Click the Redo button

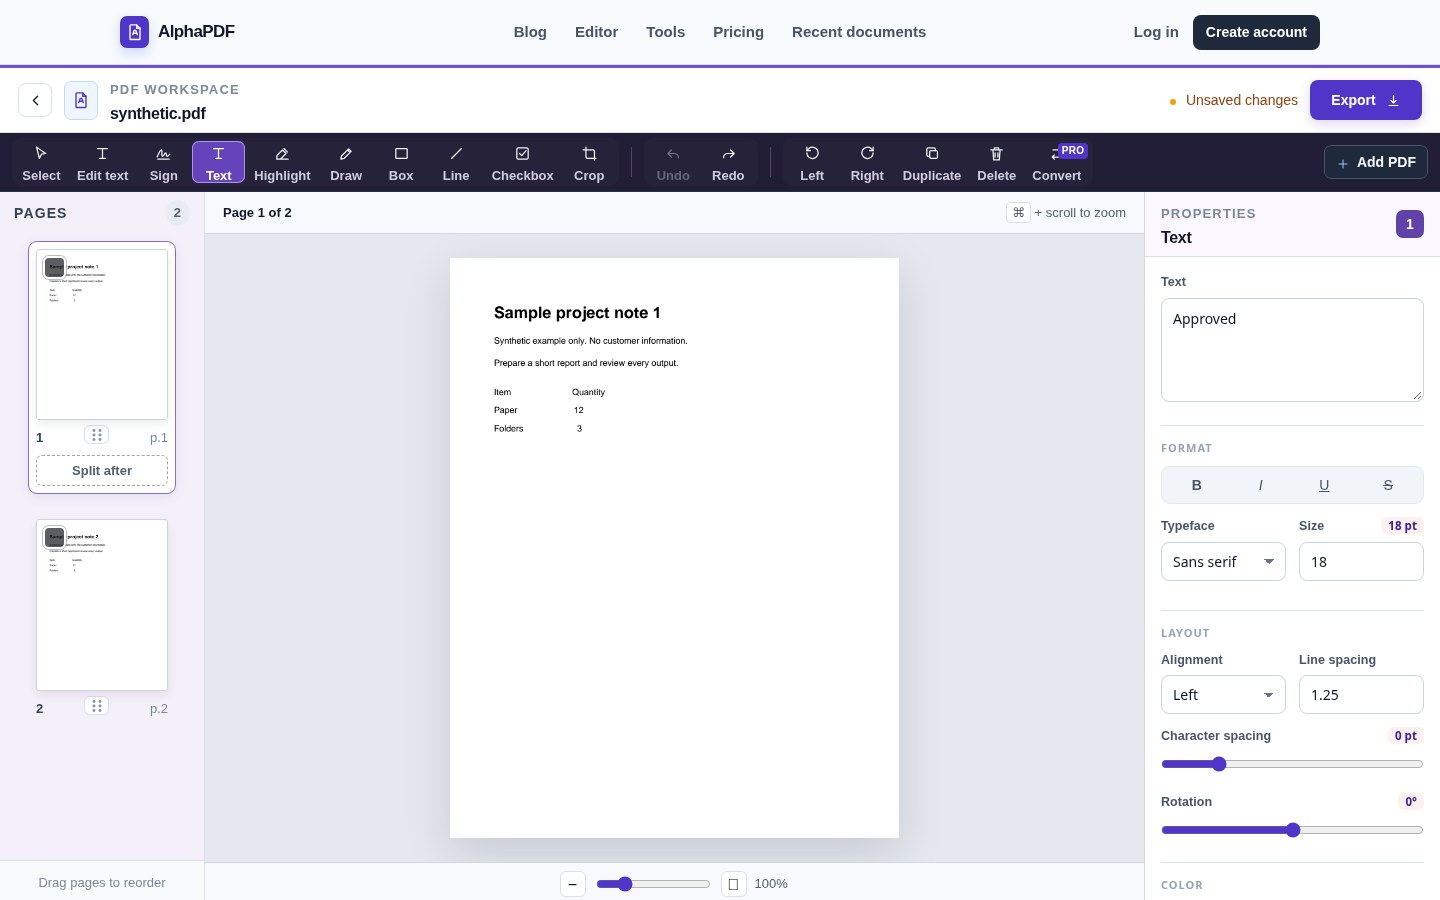click(728, 162)
